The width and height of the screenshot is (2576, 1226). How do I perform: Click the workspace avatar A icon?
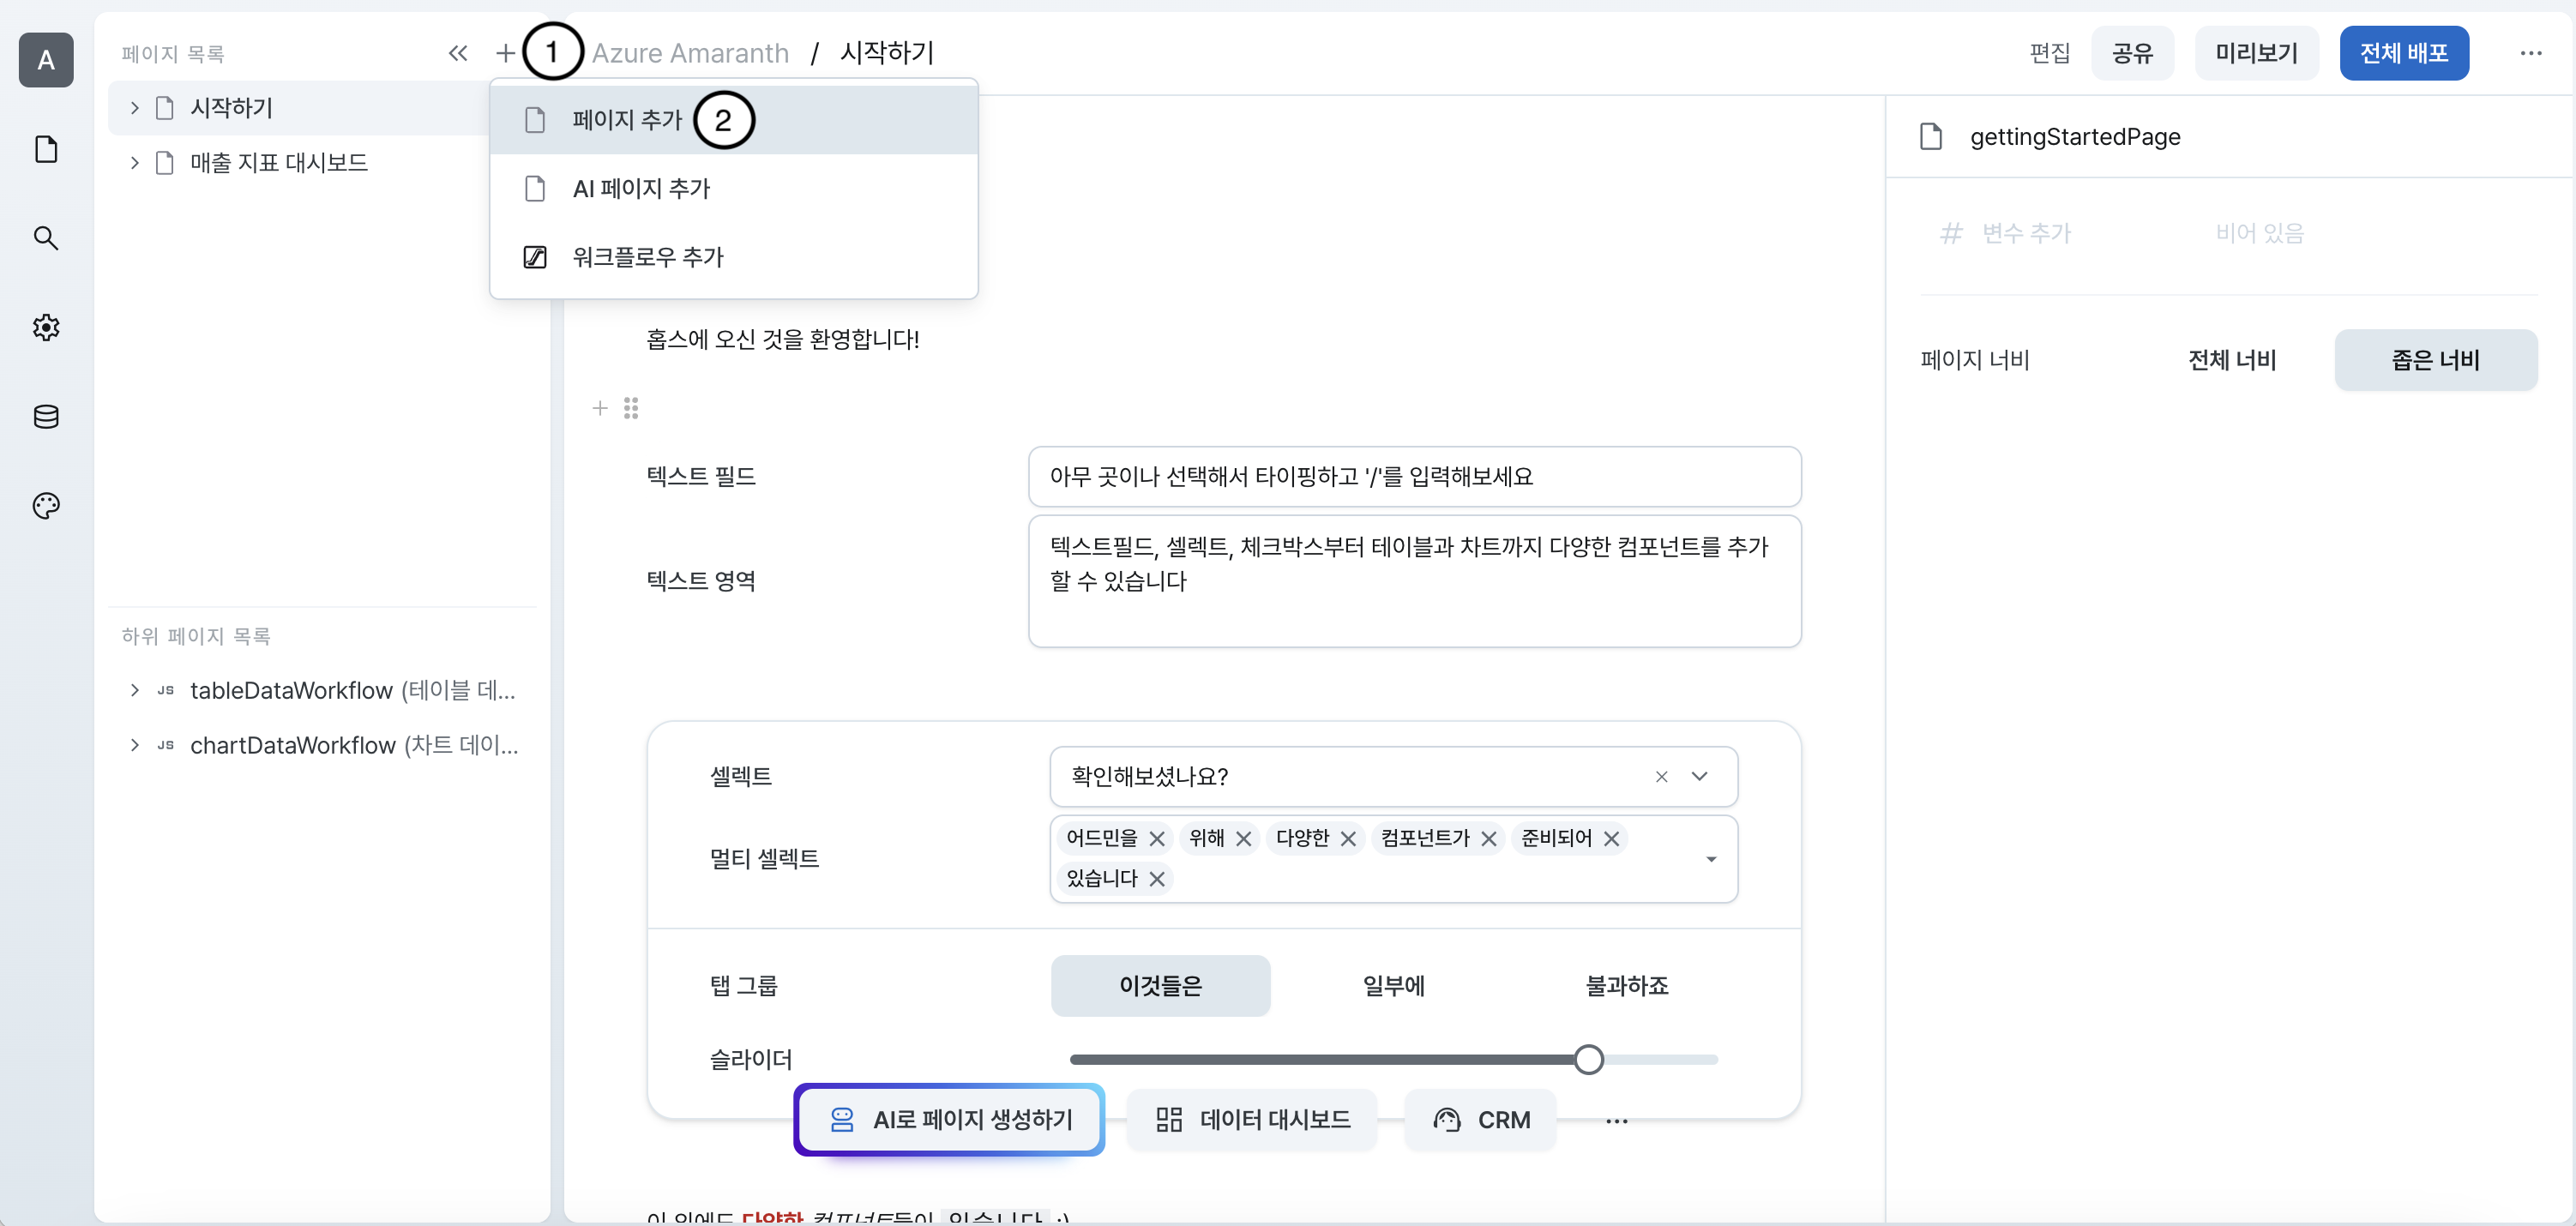pos(46,60)
